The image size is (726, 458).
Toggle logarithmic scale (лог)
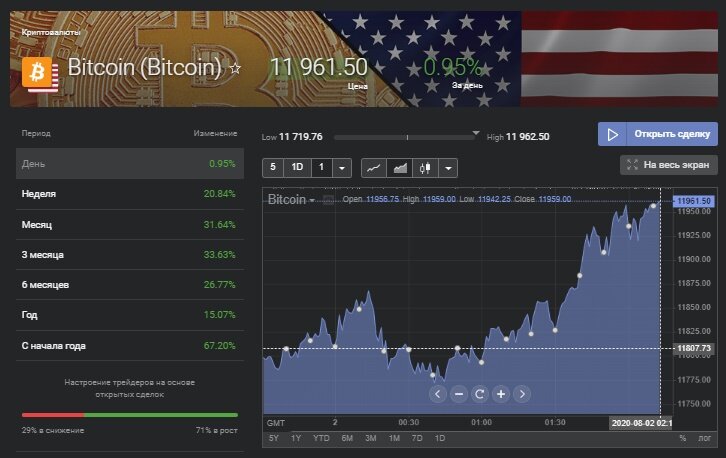click(707, 438)
